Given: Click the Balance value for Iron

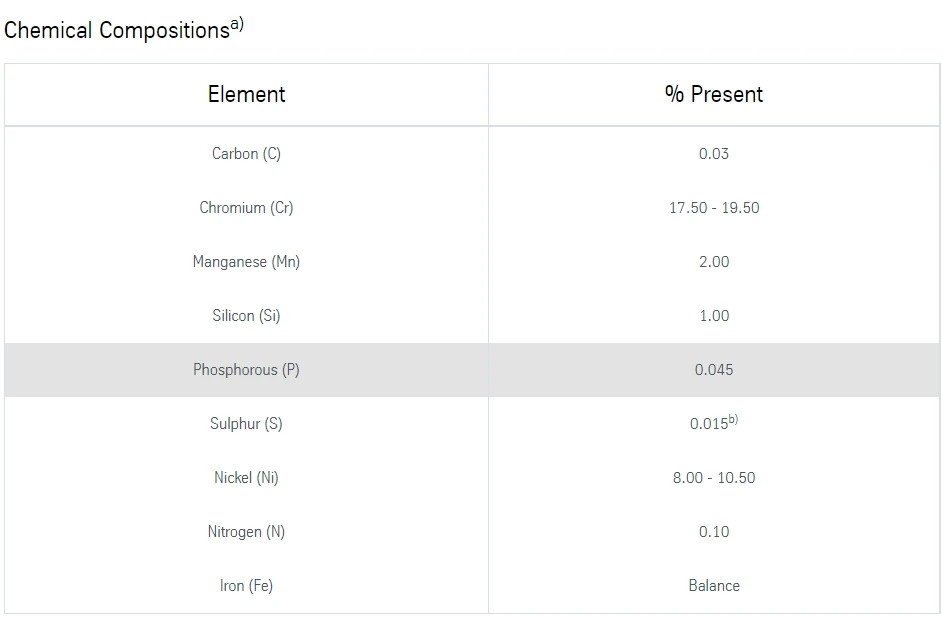Looking at the screenshot, I should tap(714, 586).
